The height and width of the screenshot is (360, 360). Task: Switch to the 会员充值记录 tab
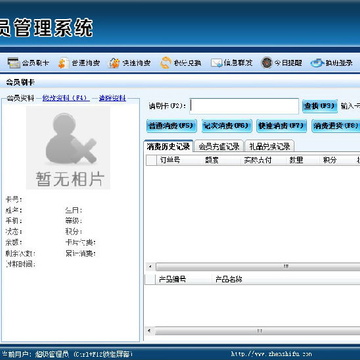219,146
